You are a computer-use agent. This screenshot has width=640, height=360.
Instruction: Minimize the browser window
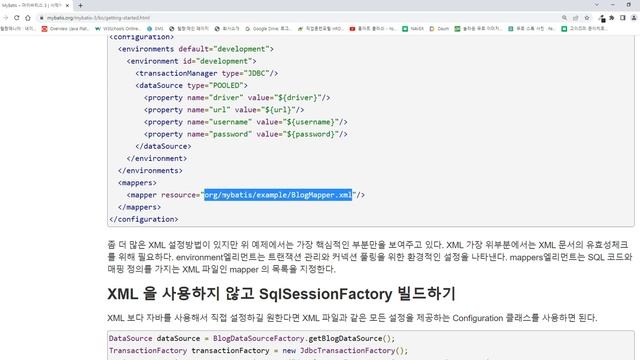point(613,5)
